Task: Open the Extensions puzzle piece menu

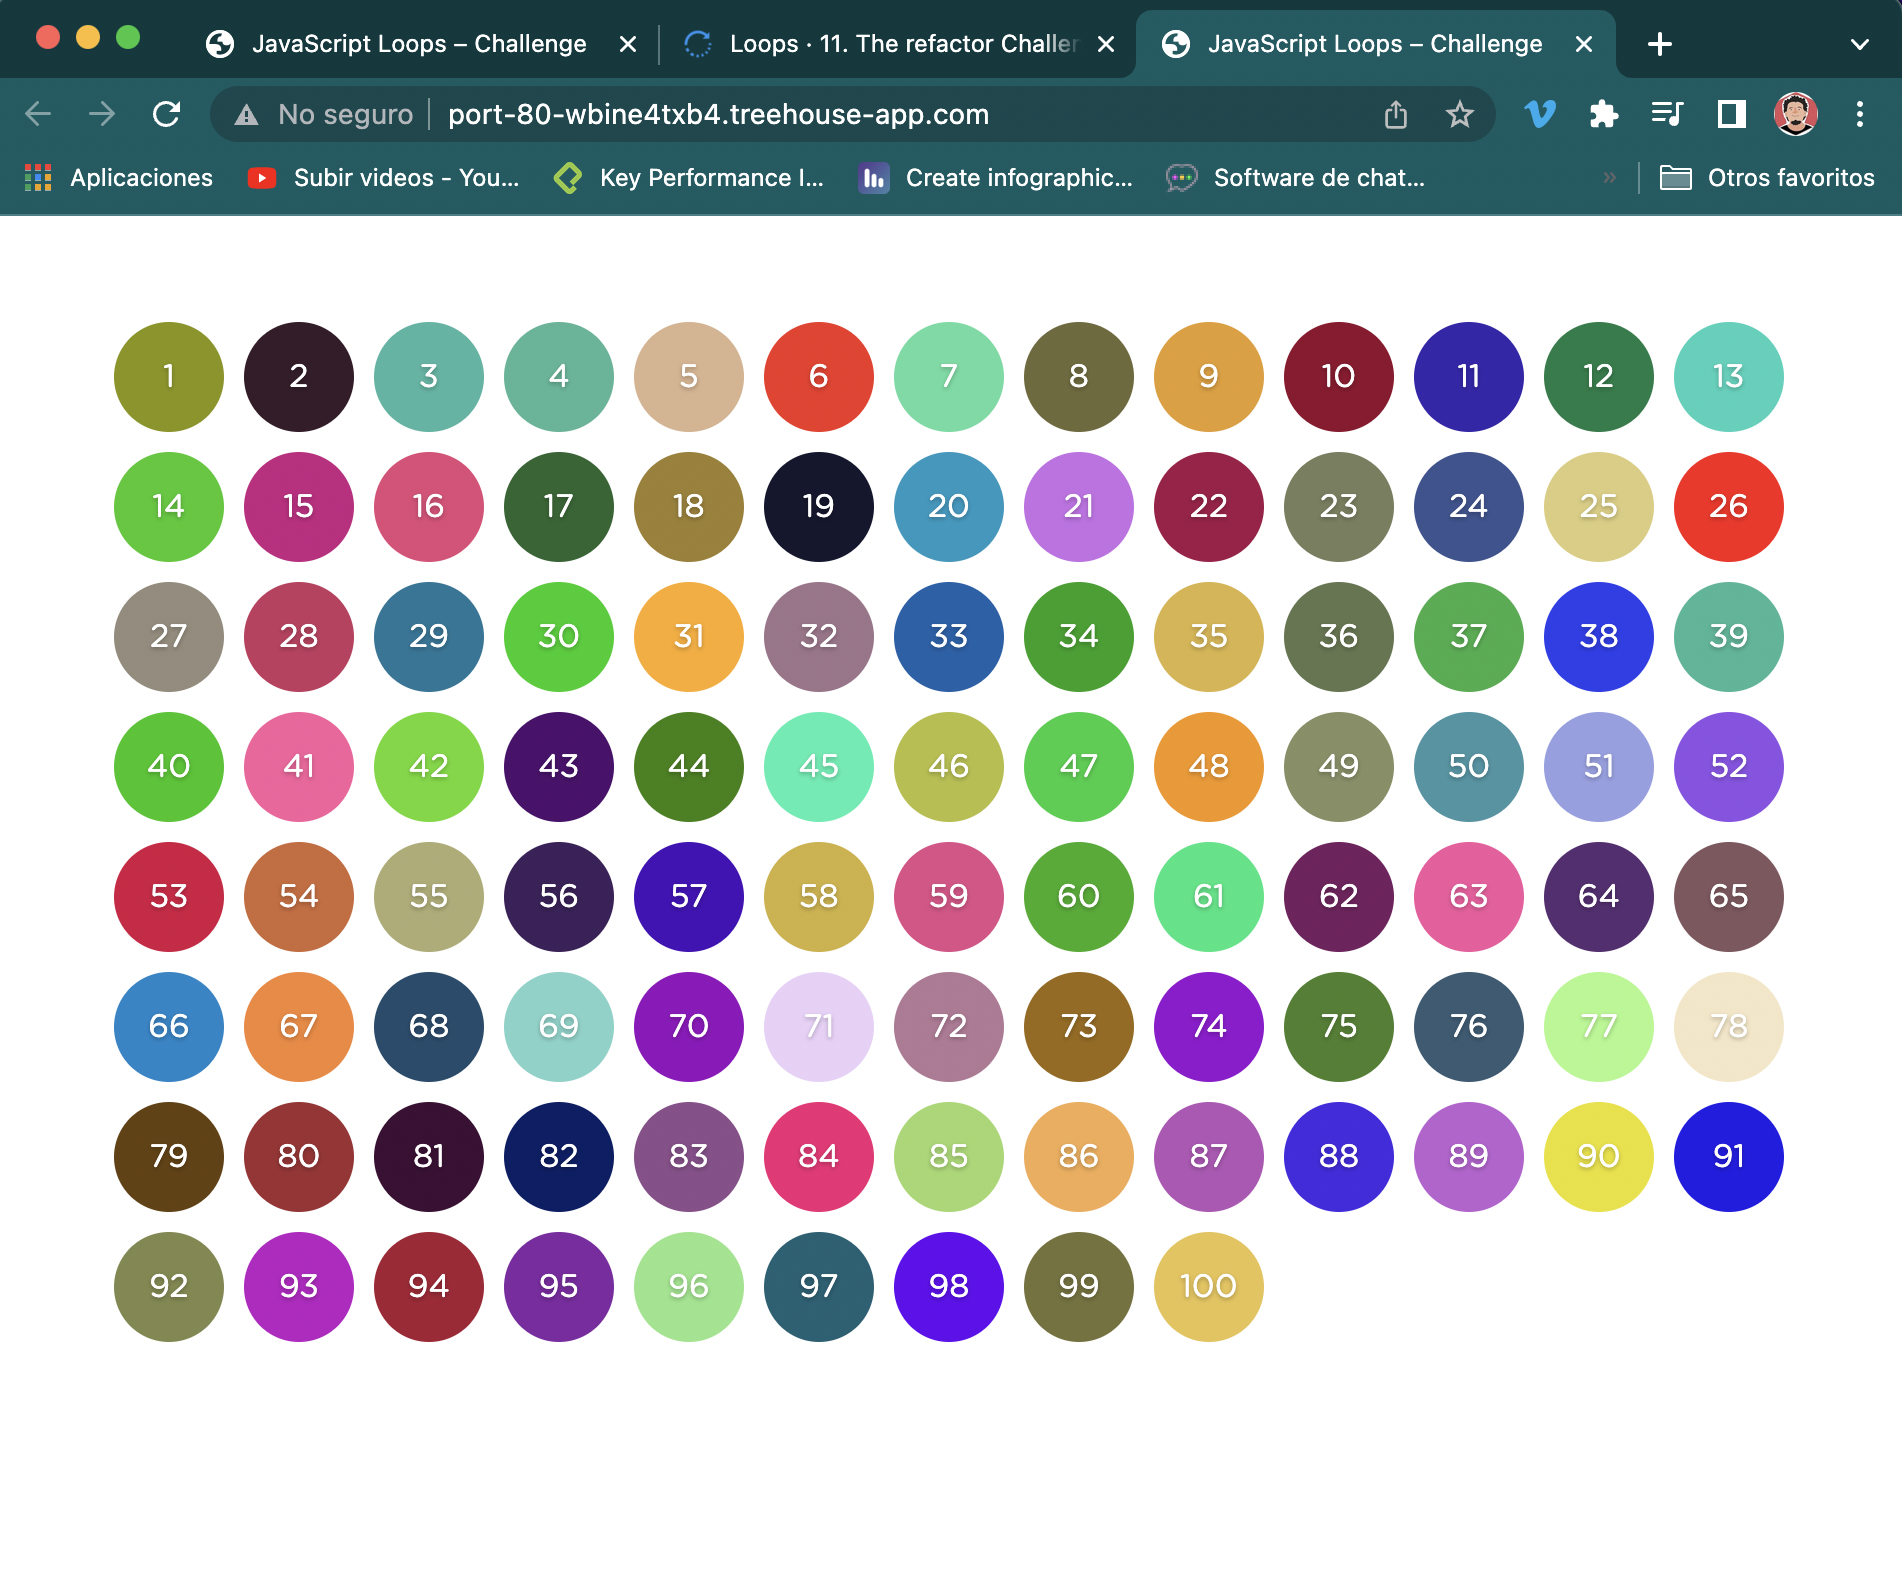Action: click(x=1603, y=114)
